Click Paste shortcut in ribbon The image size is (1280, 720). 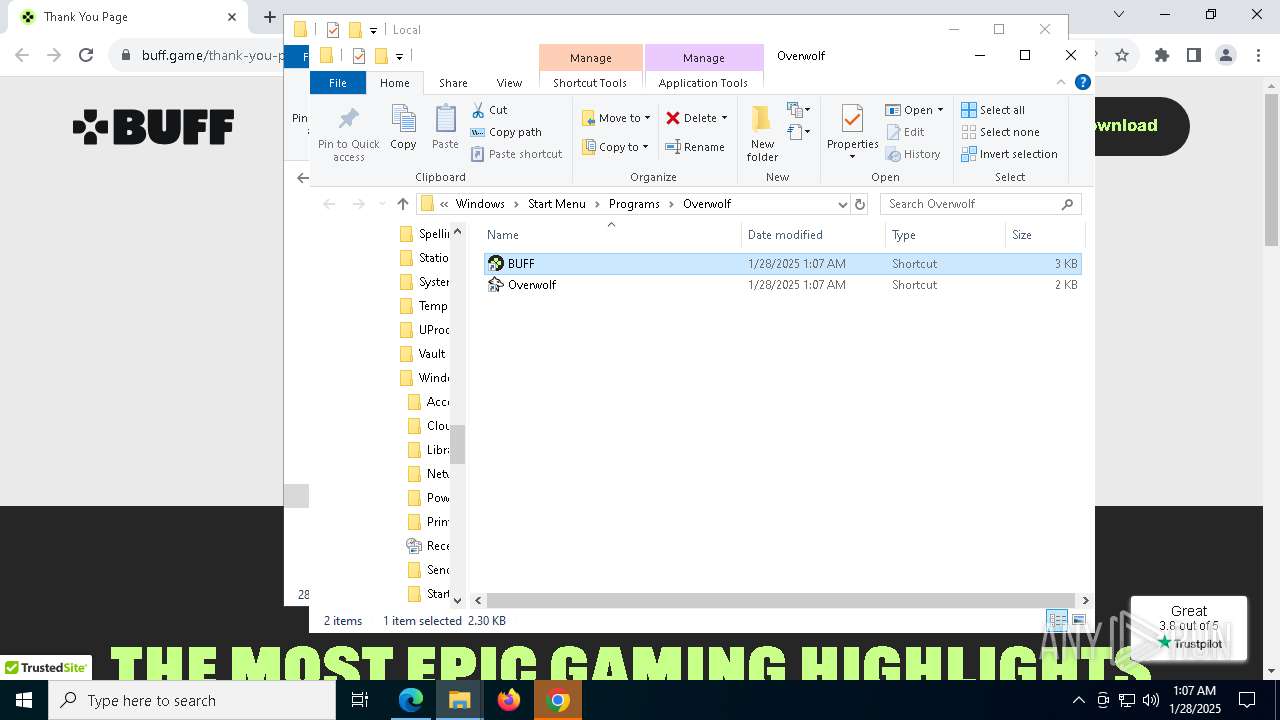click(x=516, y=154)
